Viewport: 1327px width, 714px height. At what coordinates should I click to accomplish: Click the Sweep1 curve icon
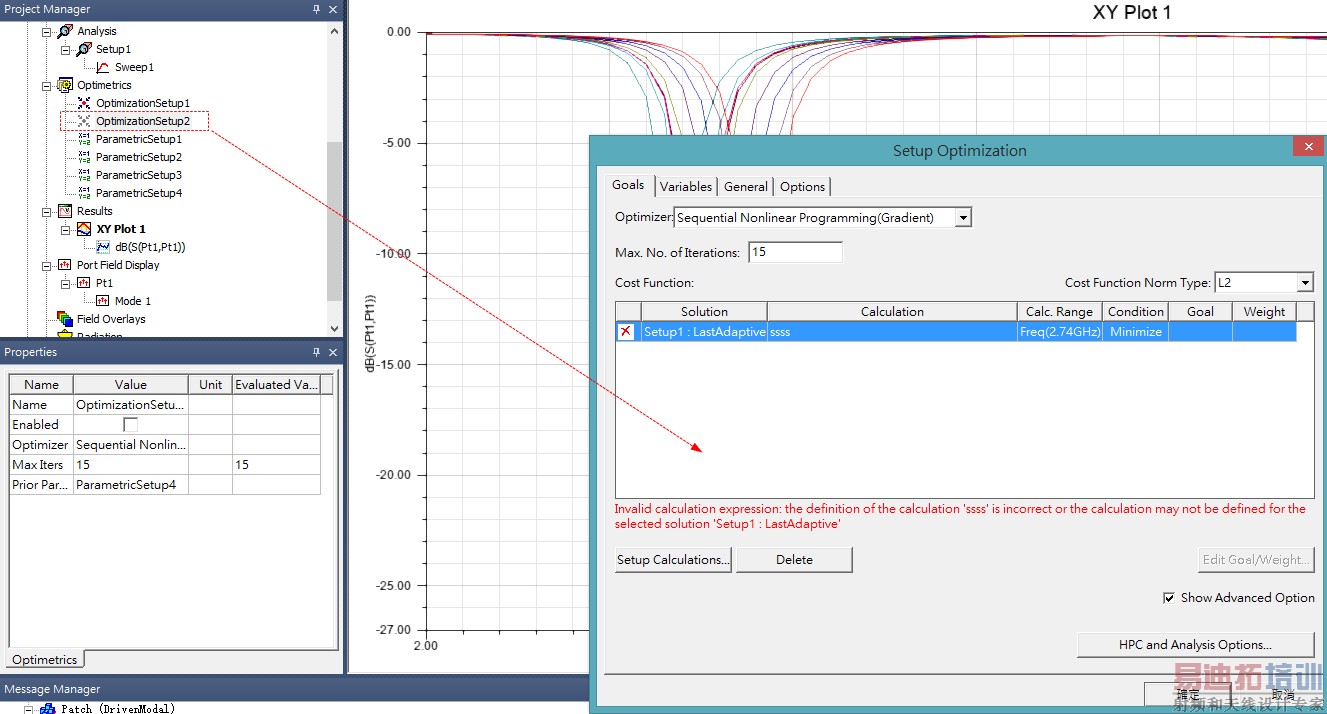point(103,67)
